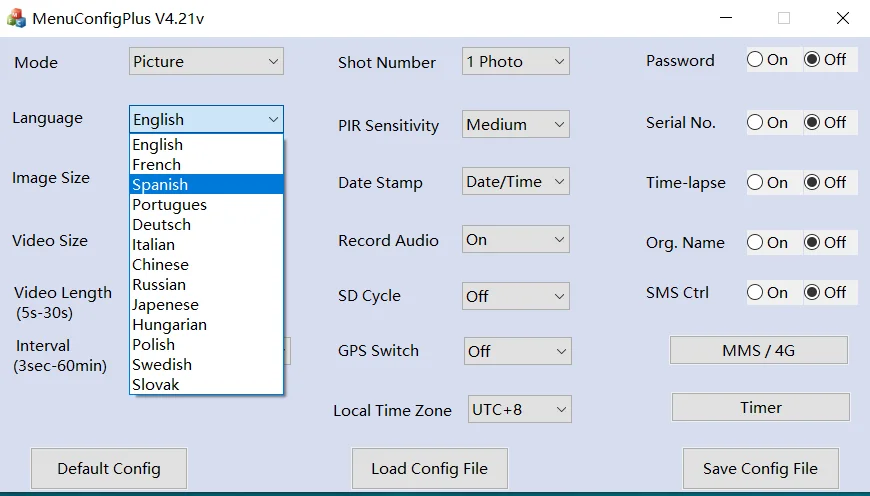Click the Default Config button
The height and width of the screenshot is (496, 870).
(x=109, y=468)
